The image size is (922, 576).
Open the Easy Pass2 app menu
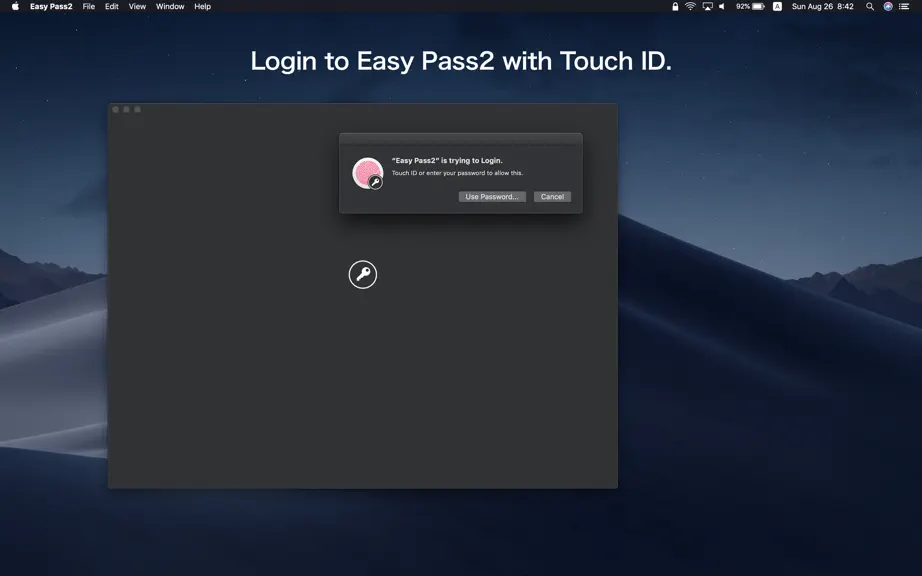51,6
